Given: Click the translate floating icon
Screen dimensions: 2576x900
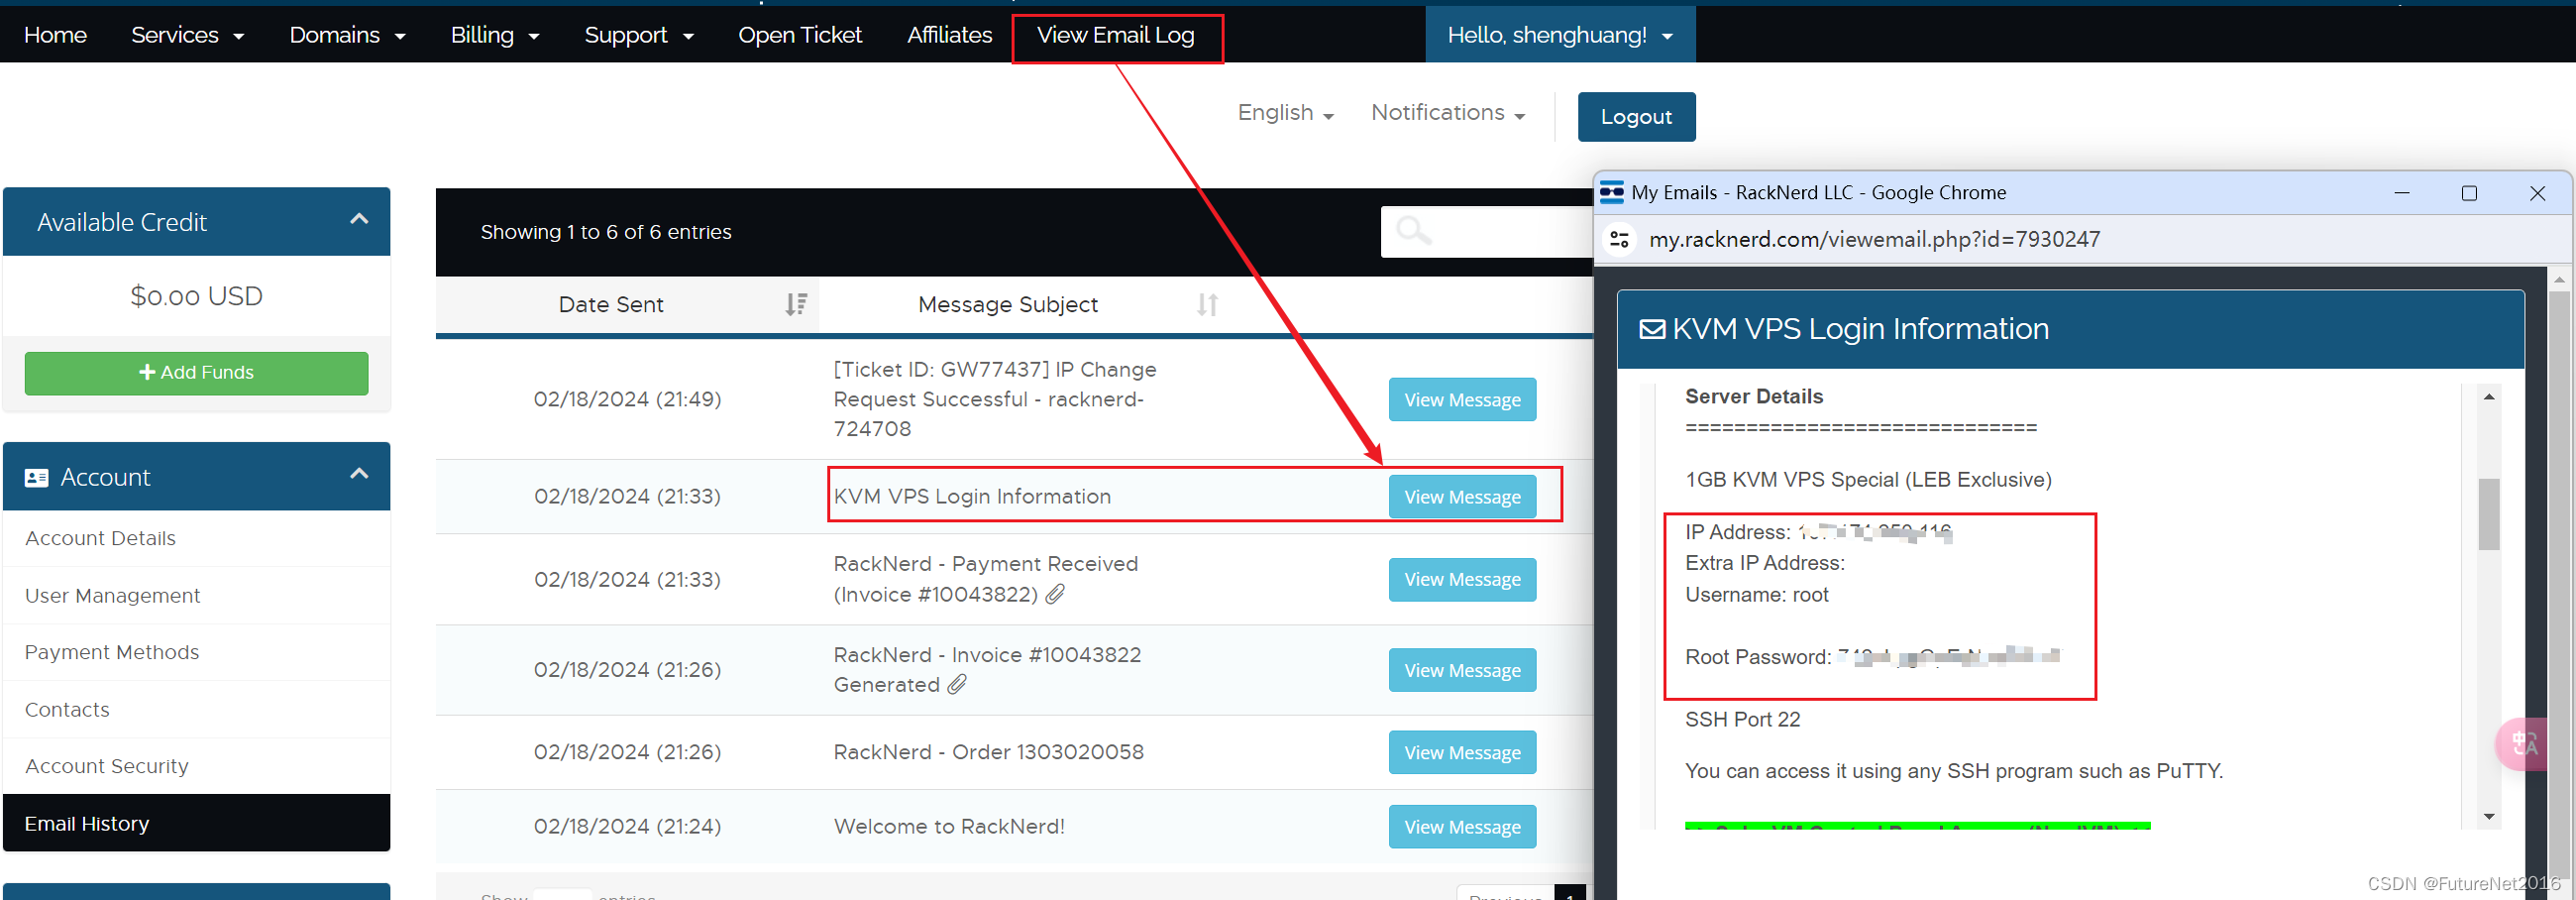Looking at the screenshot, I should [2524, 744].
